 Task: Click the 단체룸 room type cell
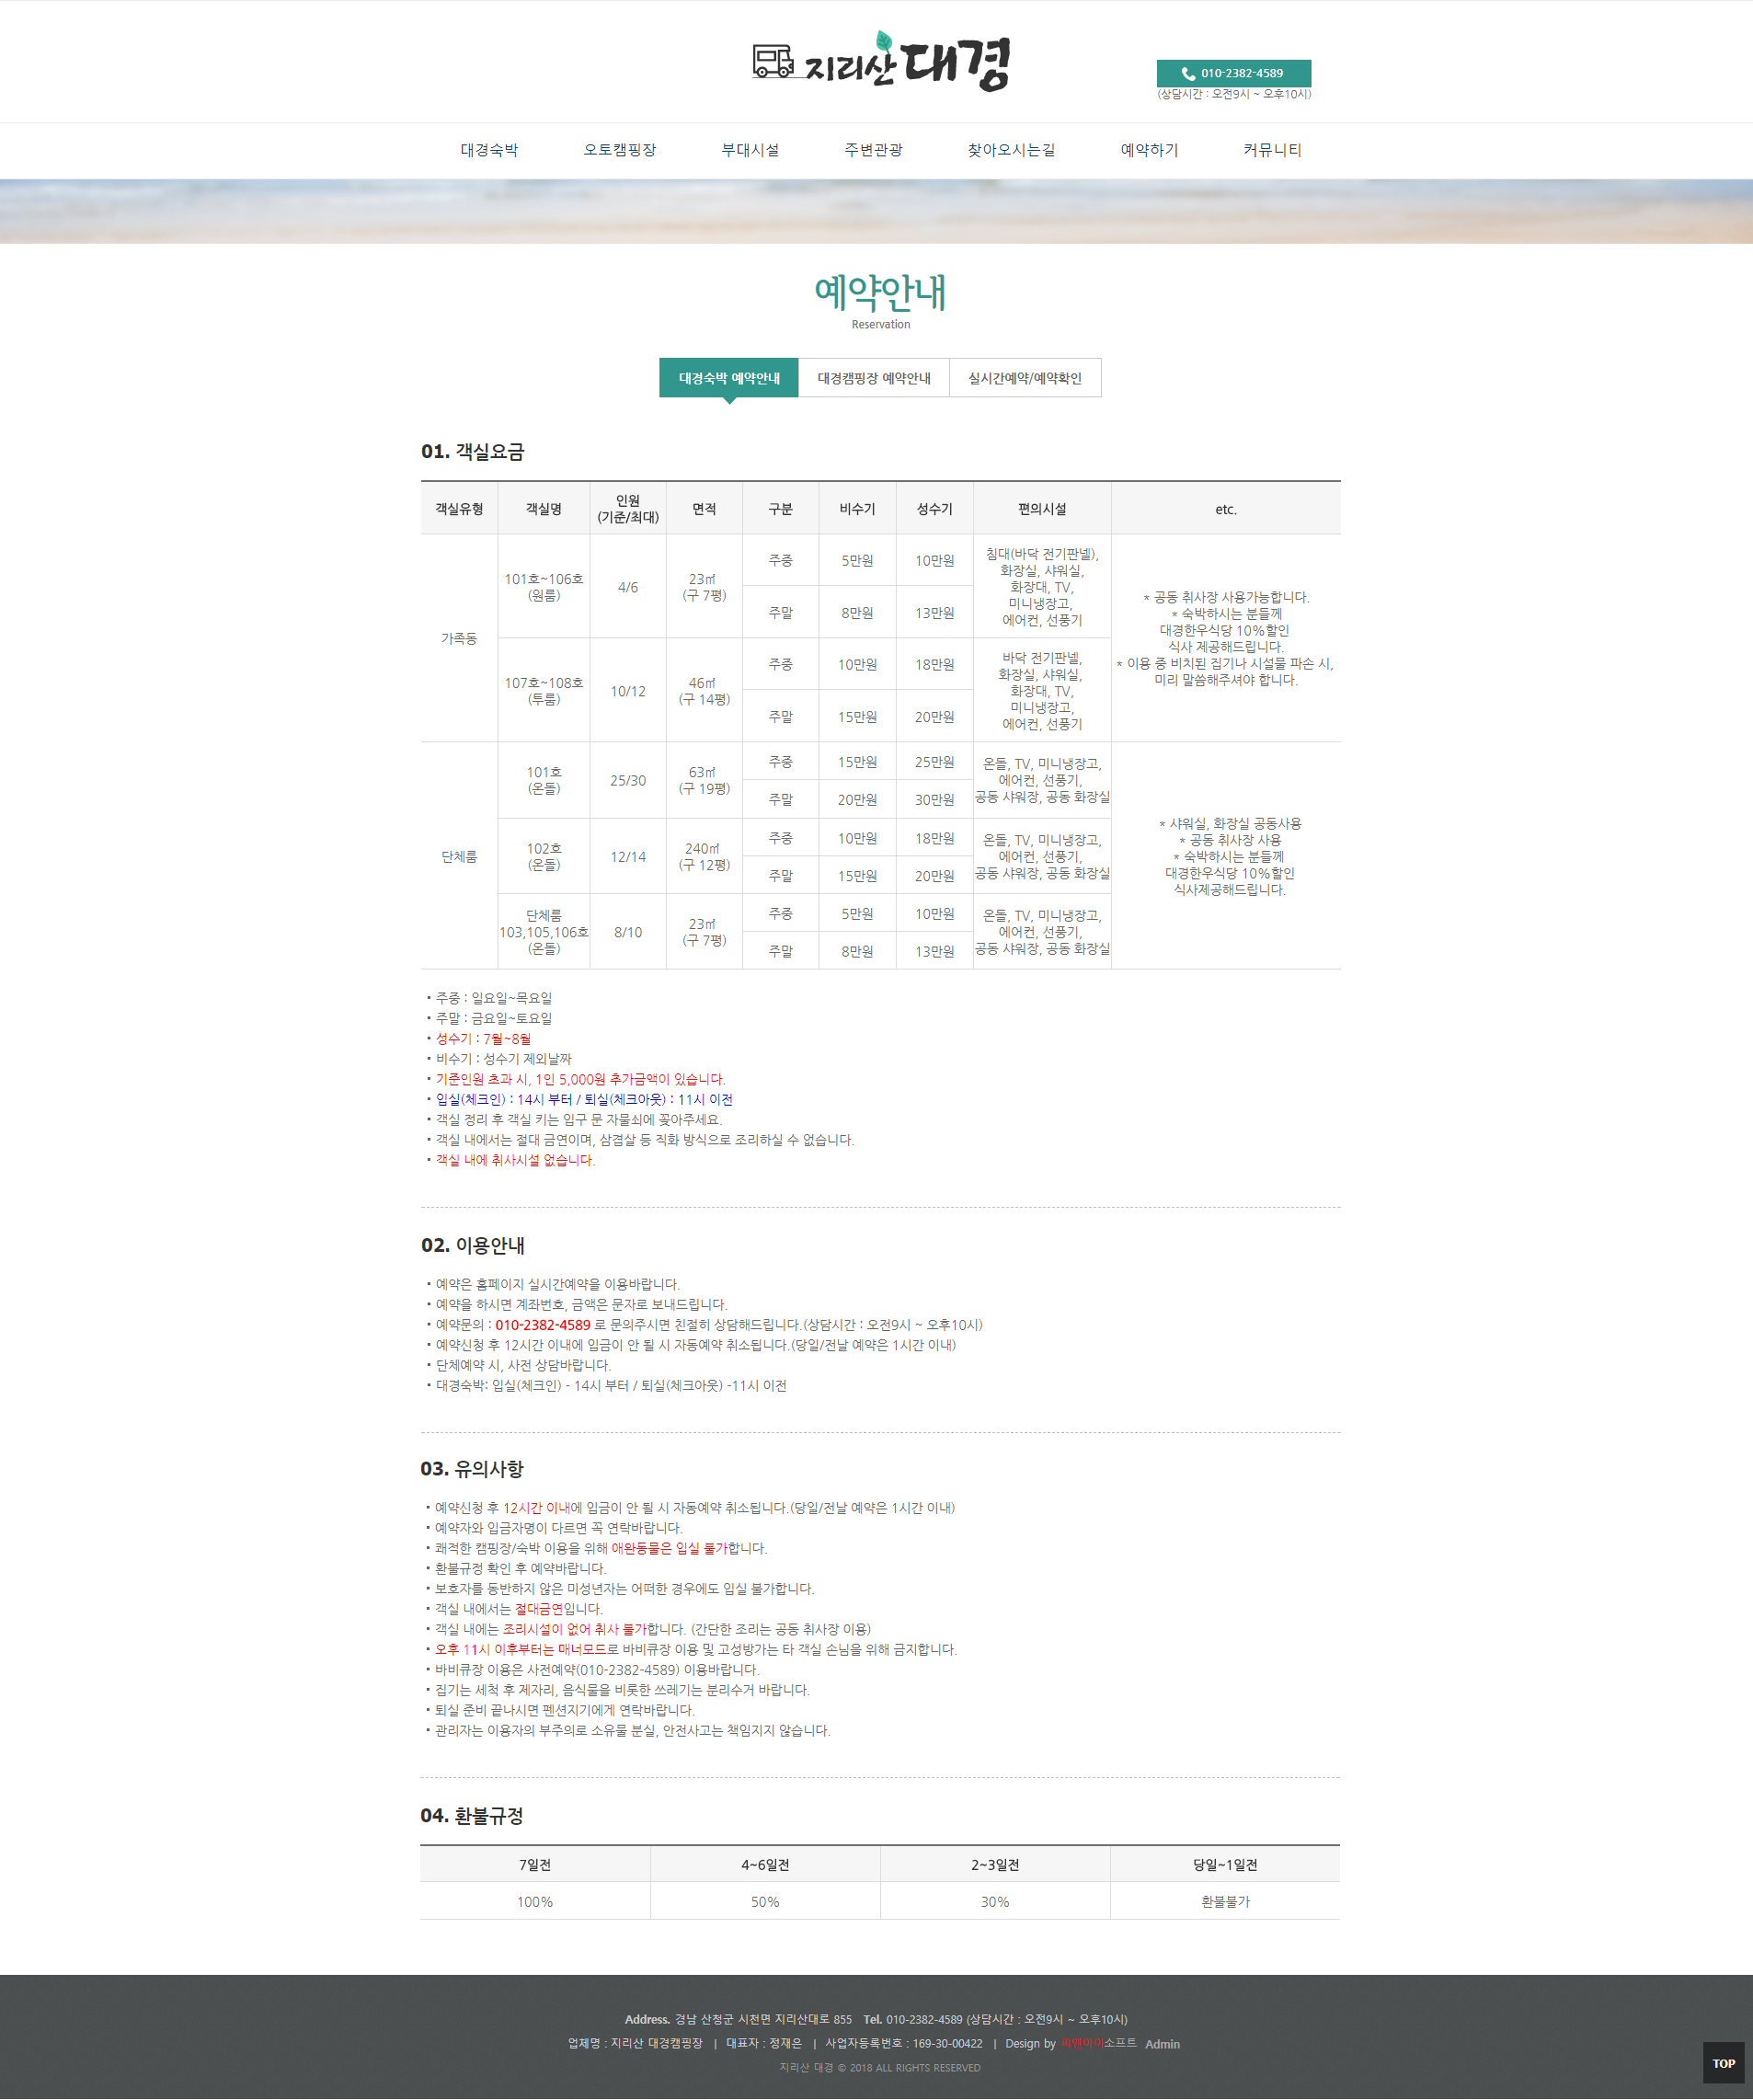[x=459, y=857]
